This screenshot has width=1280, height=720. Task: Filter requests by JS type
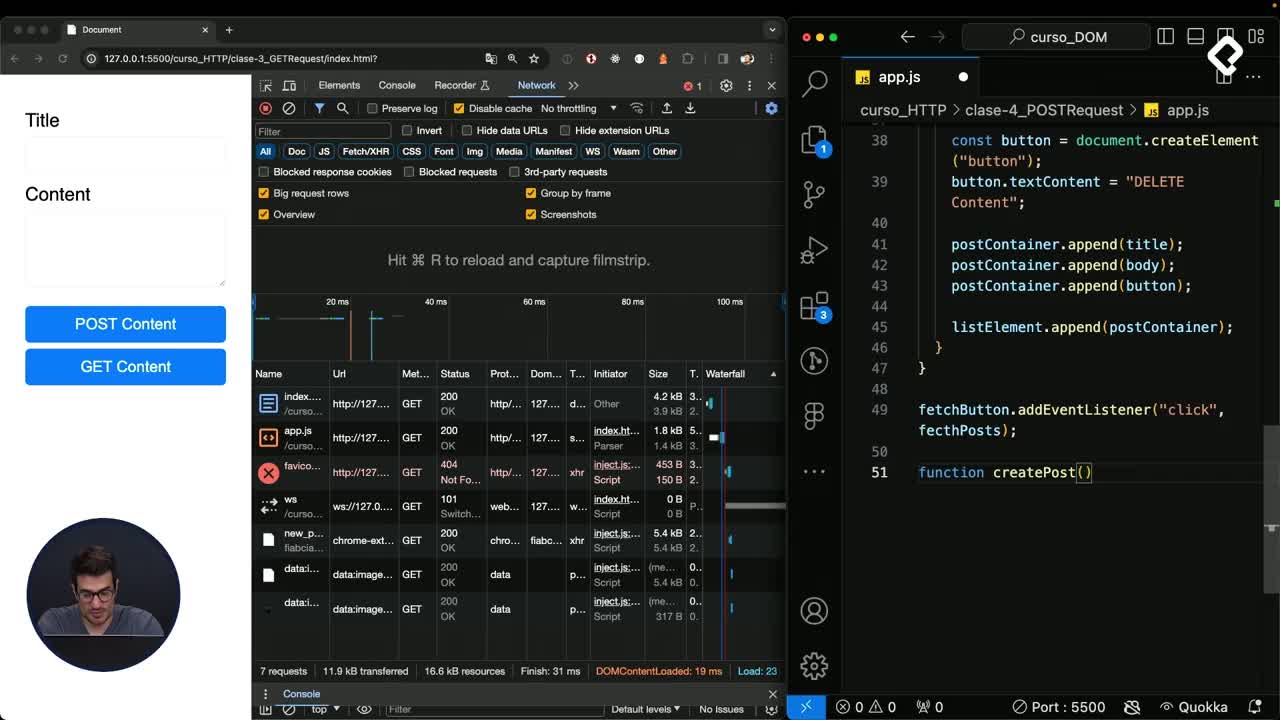324,152
